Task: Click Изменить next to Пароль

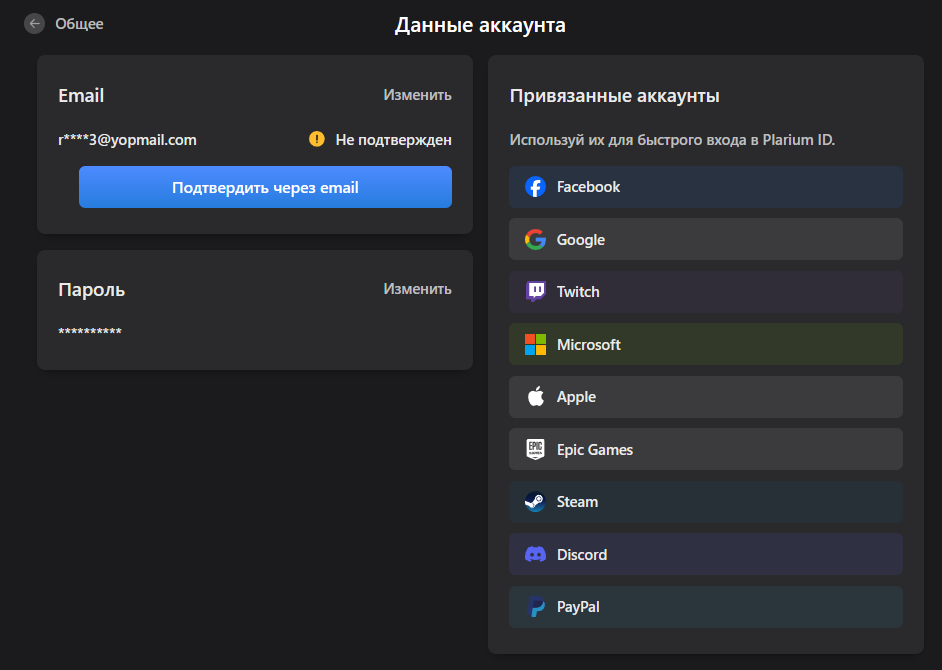Action: [418, 289]
